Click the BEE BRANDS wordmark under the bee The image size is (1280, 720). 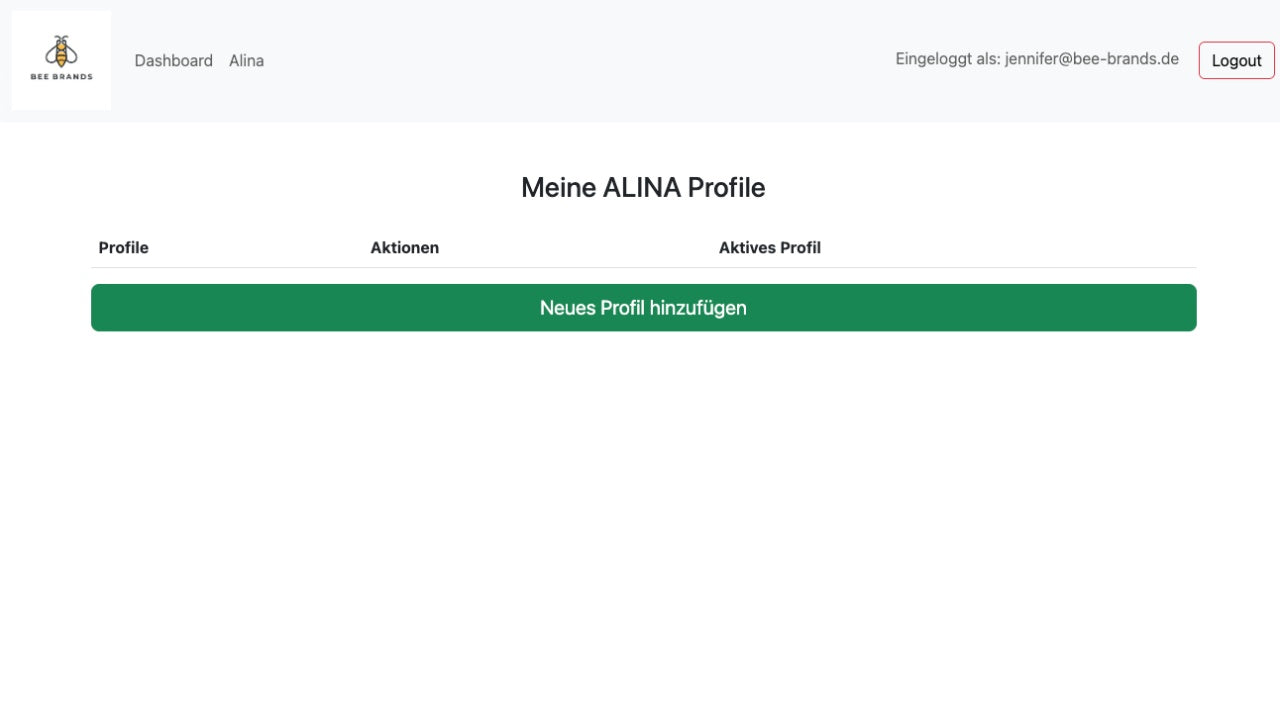[61, 76]
